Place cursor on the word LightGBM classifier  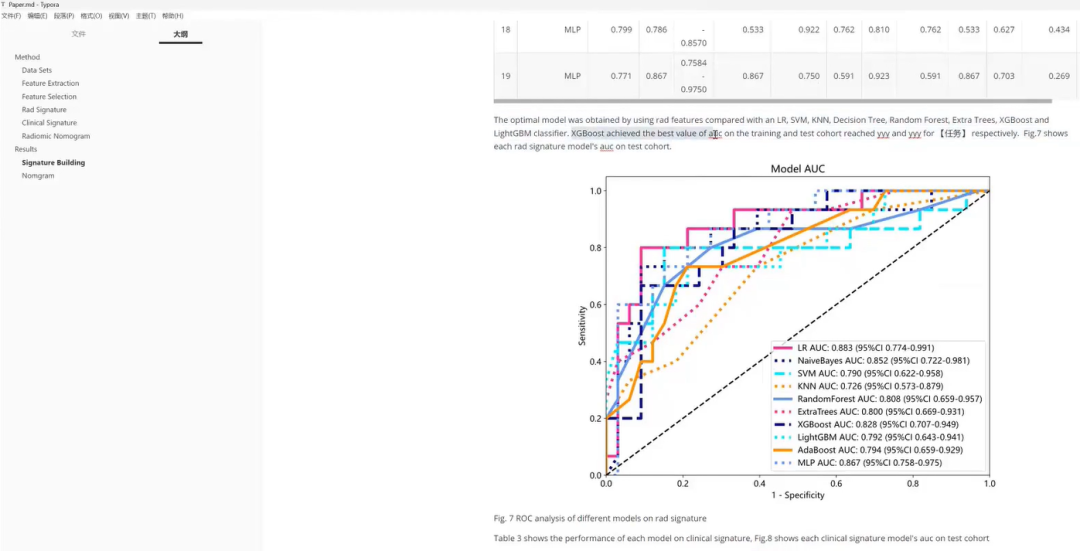tap(531, 134)
